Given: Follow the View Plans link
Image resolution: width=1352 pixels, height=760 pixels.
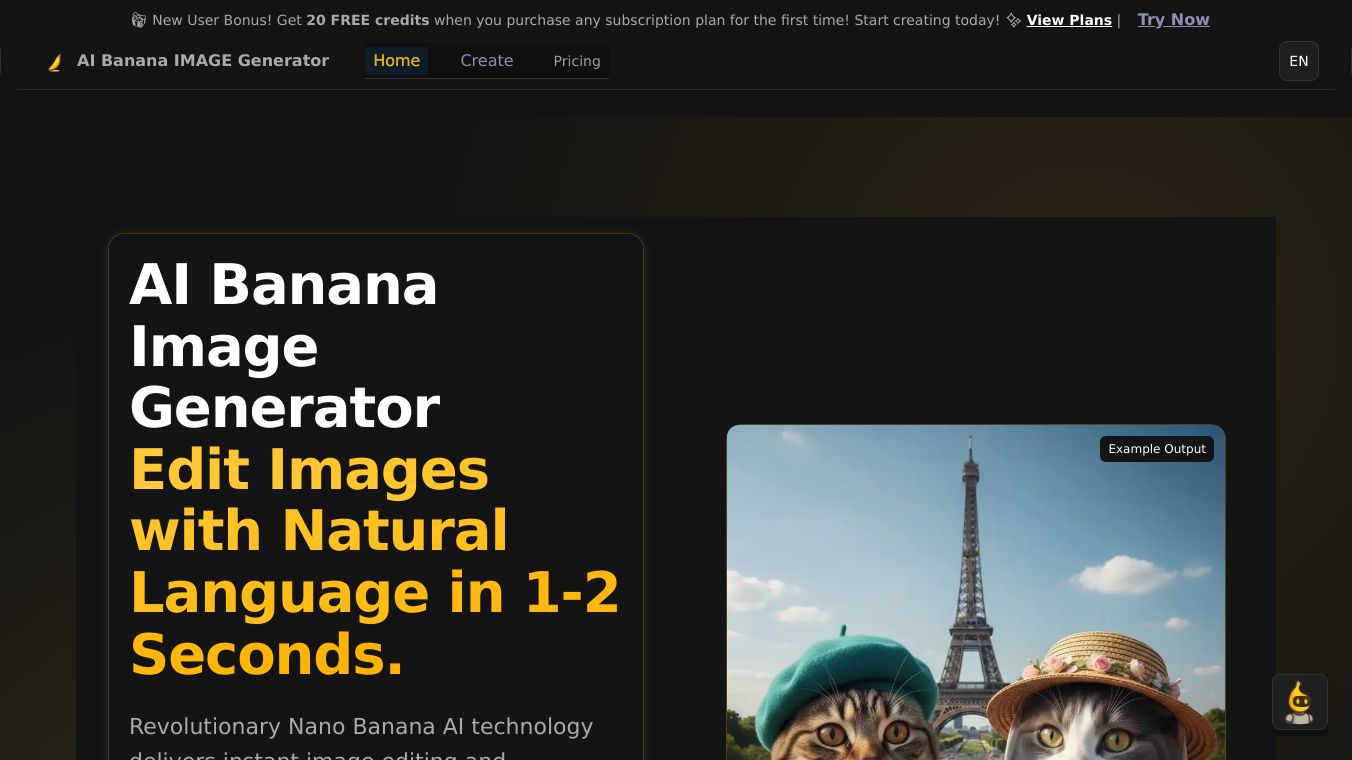Looking at the screenshot, I should 1069,20.
